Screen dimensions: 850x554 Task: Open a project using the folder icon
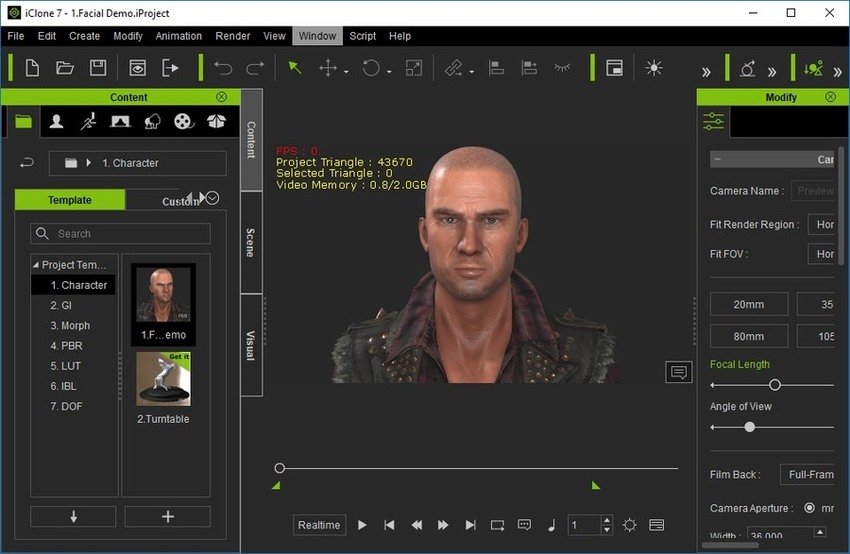65,68
